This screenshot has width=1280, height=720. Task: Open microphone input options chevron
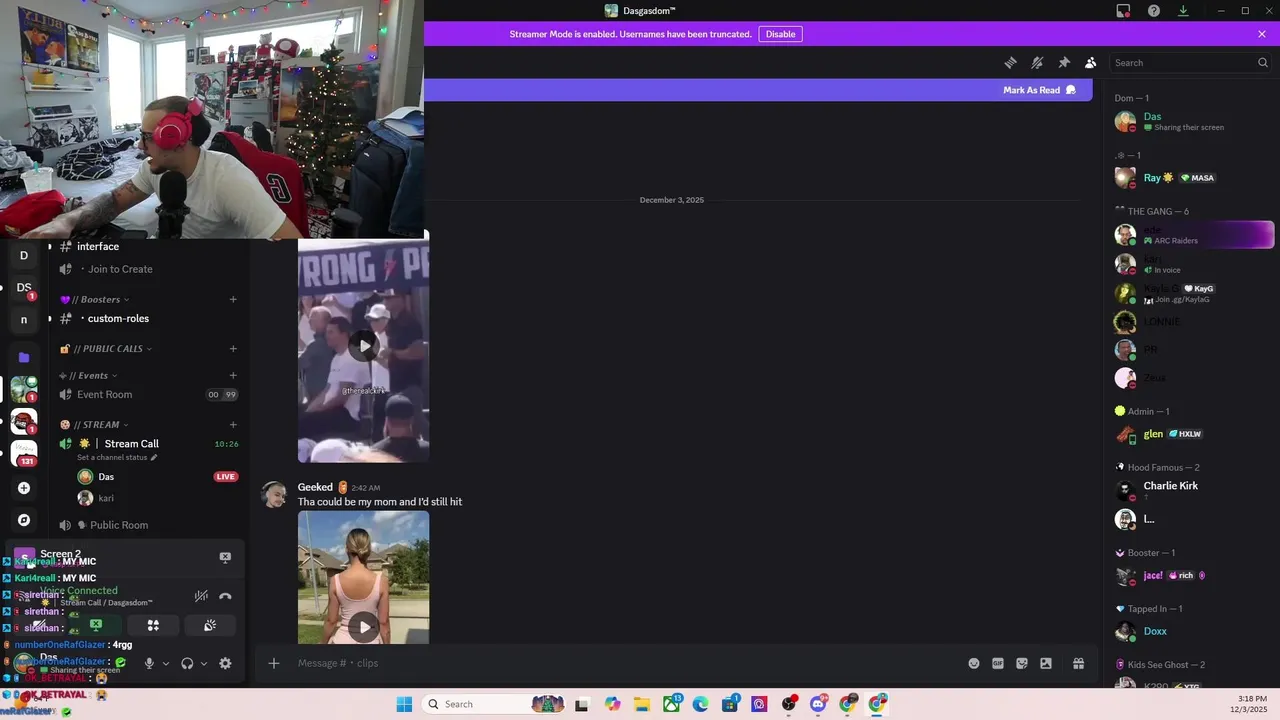tap(166, 663)
